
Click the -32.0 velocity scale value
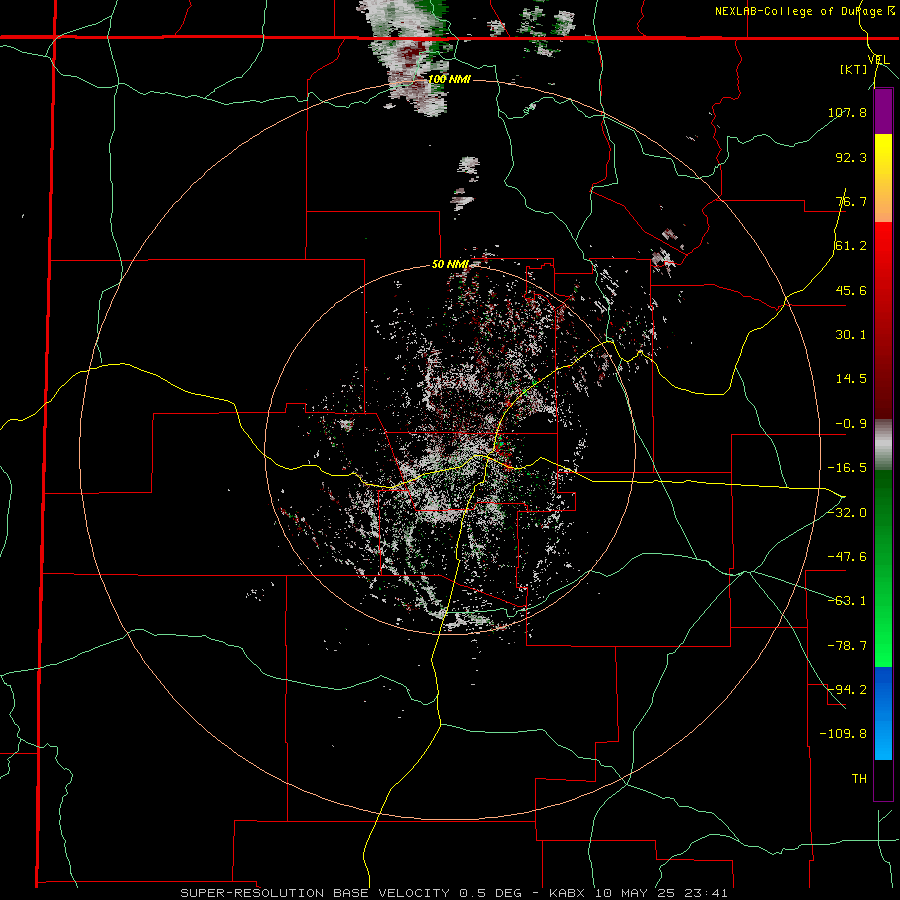point(847,513)
